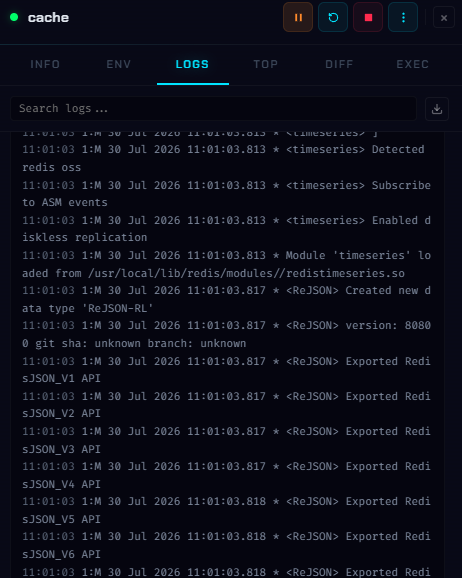Select the LOGS tab
The height and width of the screenshot is (578, 462).
coord(192,64)
